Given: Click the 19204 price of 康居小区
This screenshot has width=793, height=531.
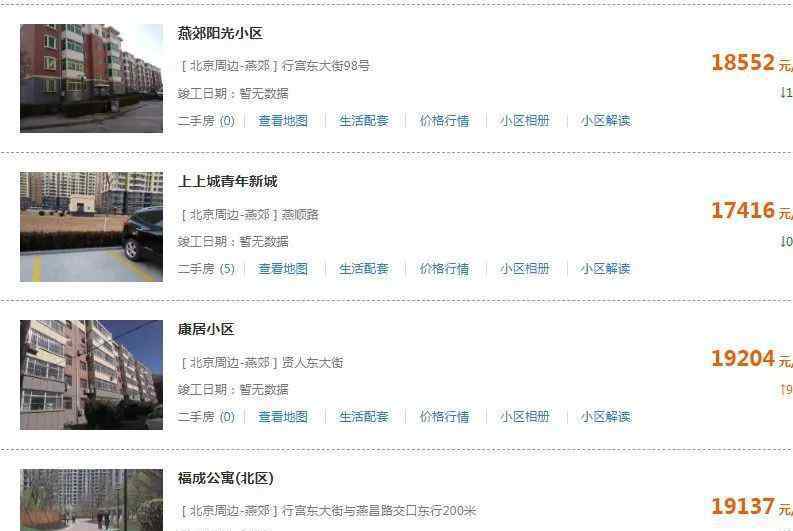Looking at the screenshot, I should point(743,359).
